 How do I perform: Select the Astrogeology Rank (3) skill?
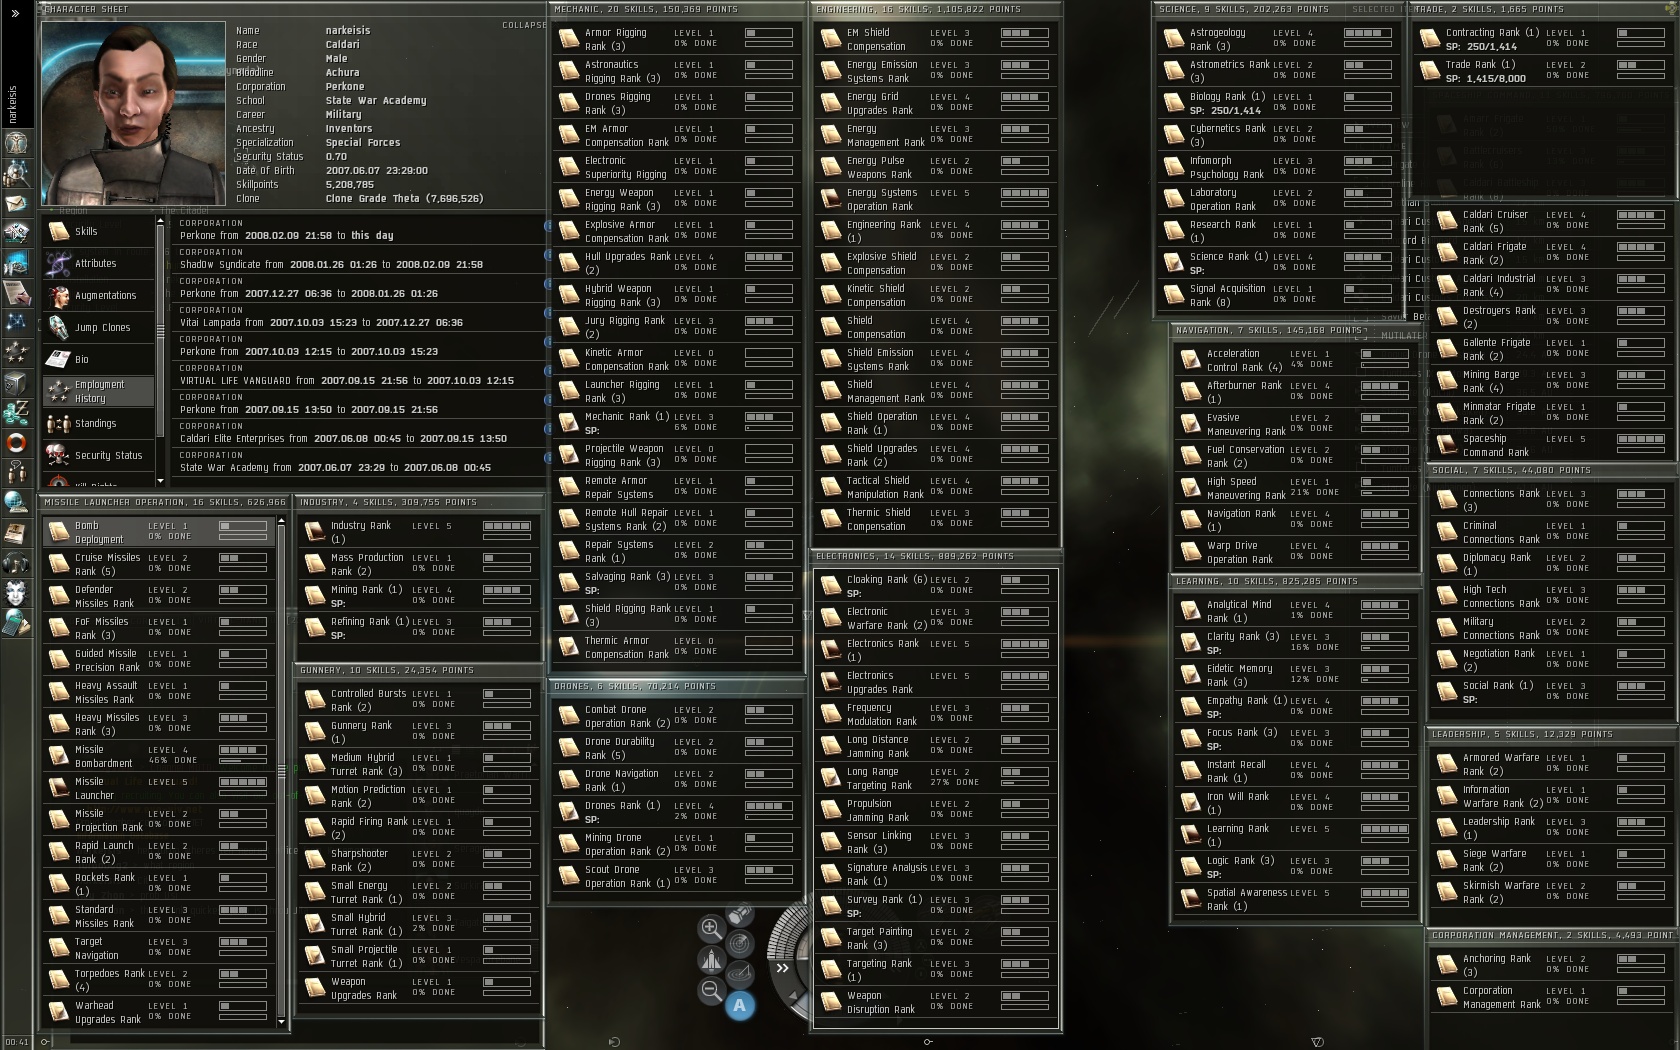[1278, 39]
